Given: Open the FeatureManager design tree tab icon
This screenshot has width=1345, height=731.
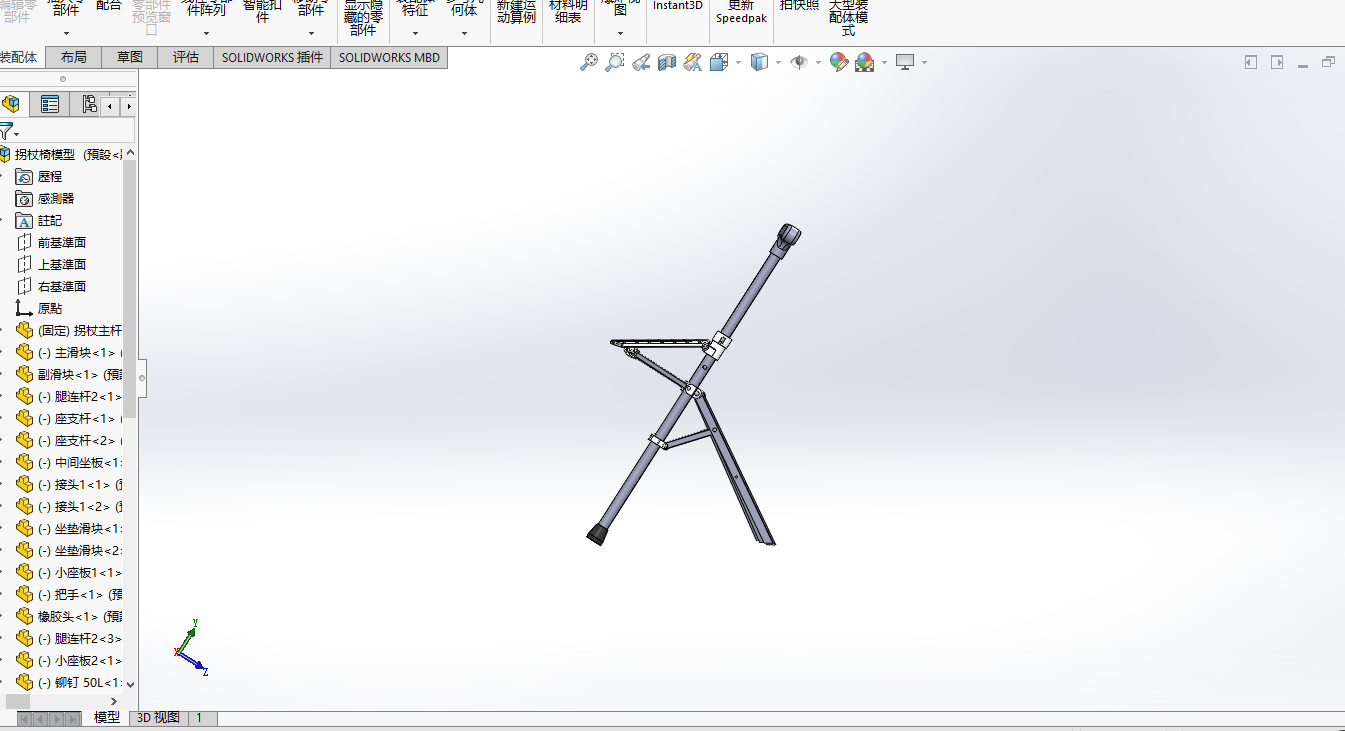Looking at the screenshot, I should pyautogui.click(x=12, y=104).
